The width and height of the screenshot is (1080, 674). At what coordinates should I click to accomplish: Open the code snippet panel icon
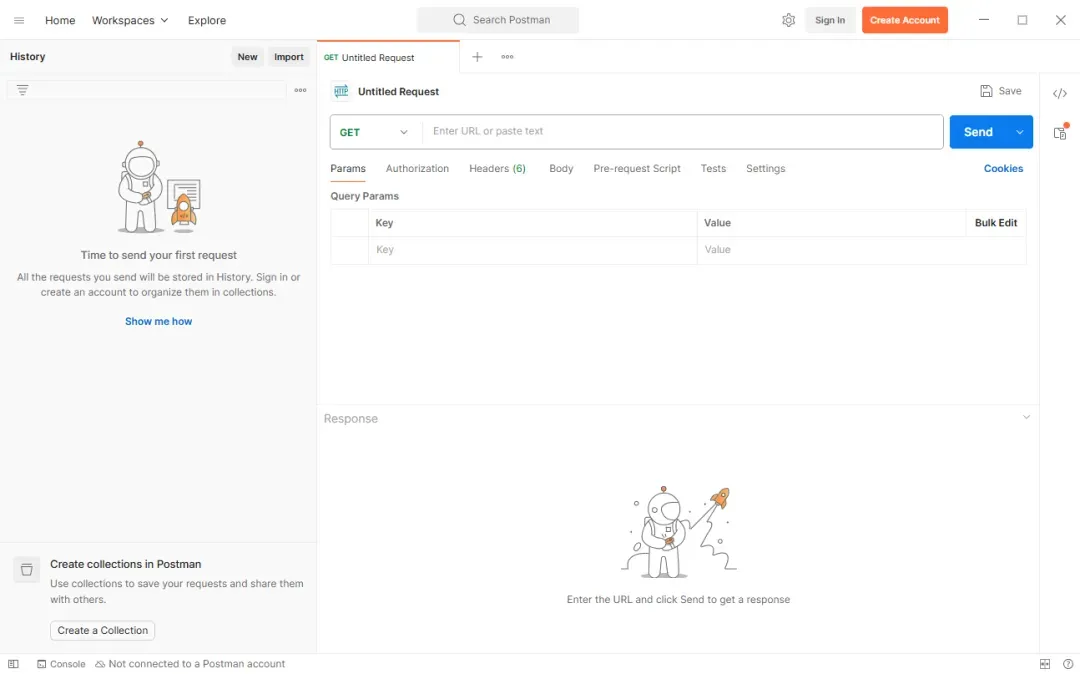tap(1060, 93)
